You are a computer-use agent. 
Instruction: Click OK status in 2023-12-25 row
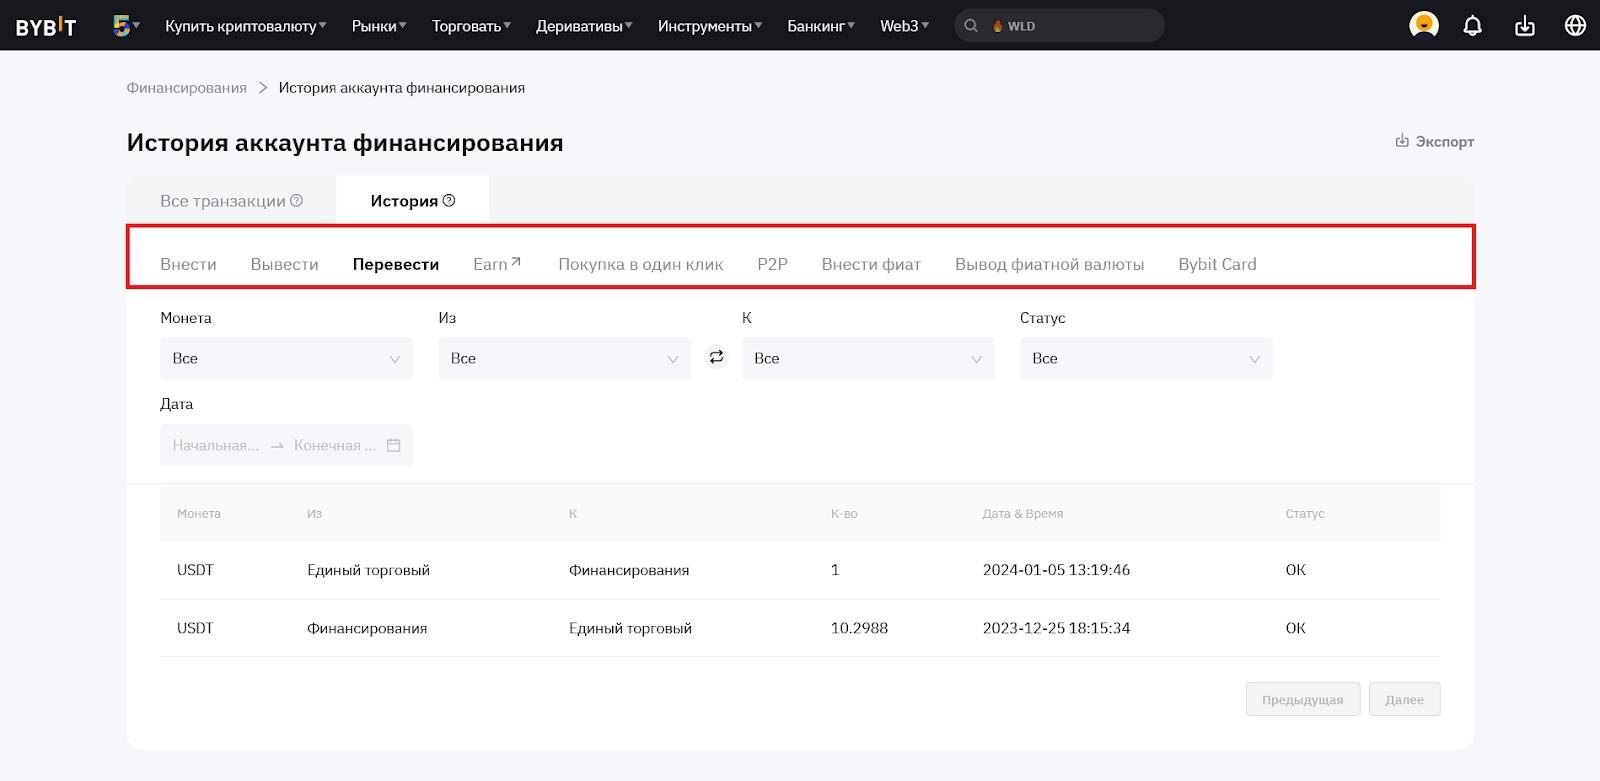click(1296, 628)
